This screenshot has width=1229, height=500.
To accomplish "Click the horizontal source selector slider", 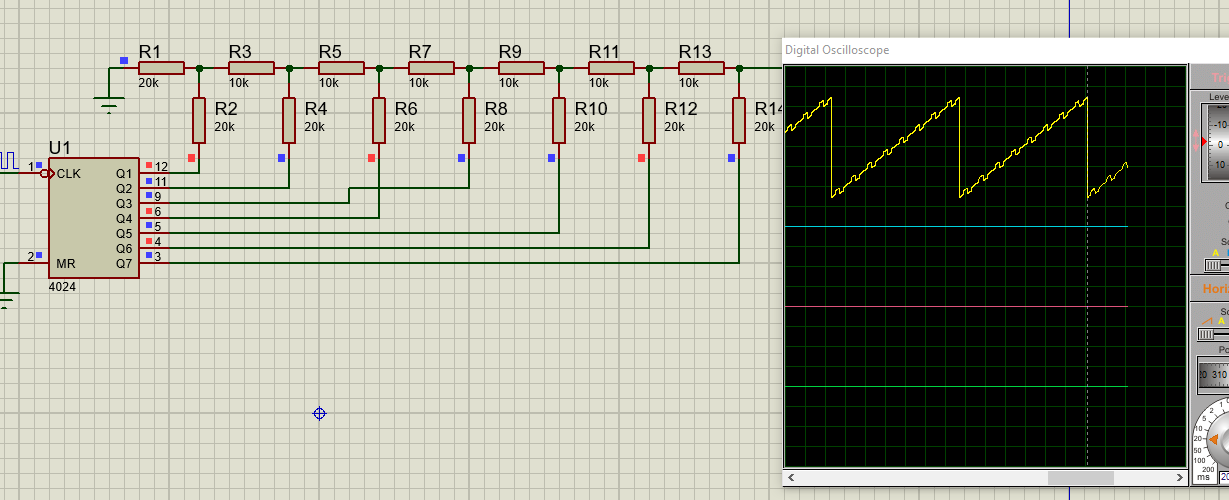I will 1216,333.
